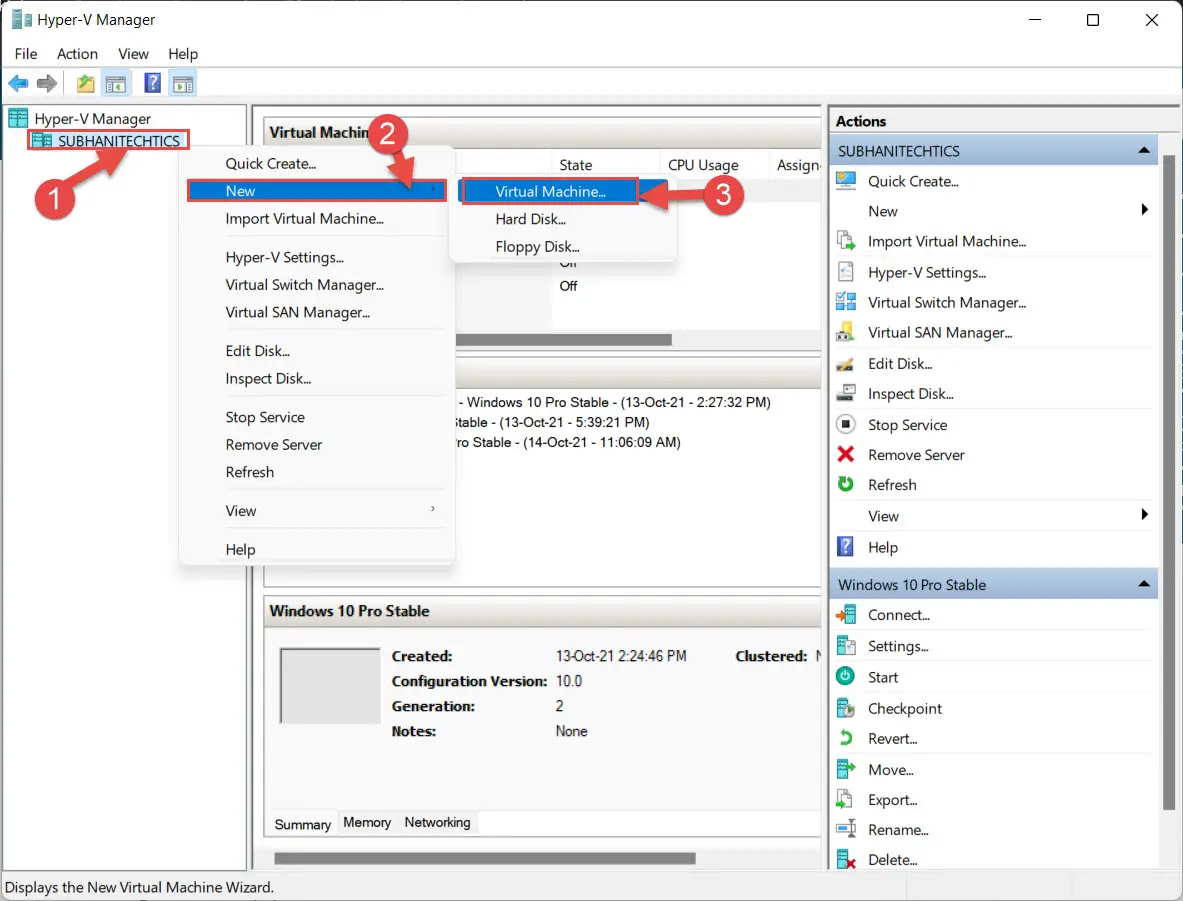Image resolution: width=1183 pixels, height=901 pixels.
Task: Click the red X Remove Server icon
Action: pos(846,454)
